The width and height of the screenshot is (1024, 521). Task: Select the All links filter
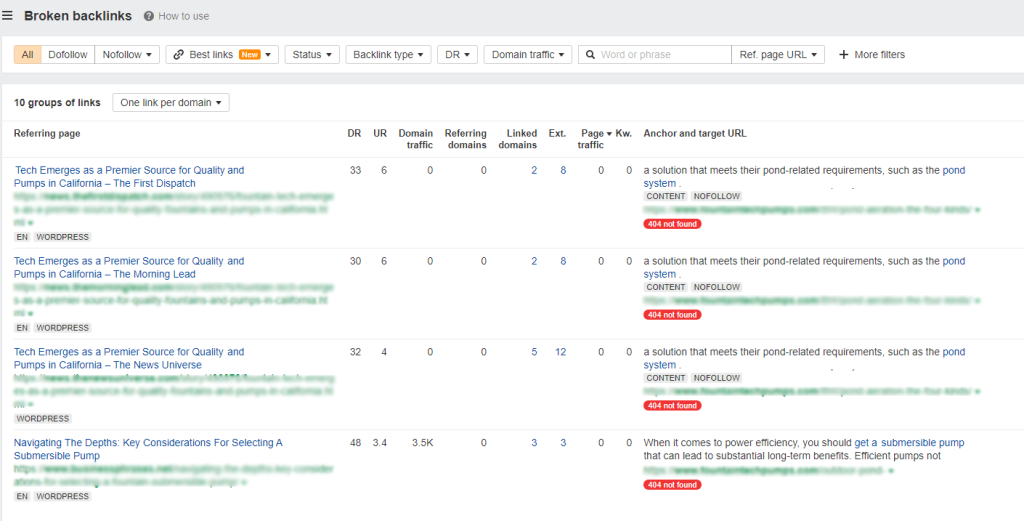pyautogui.click(x=27, y=55)
